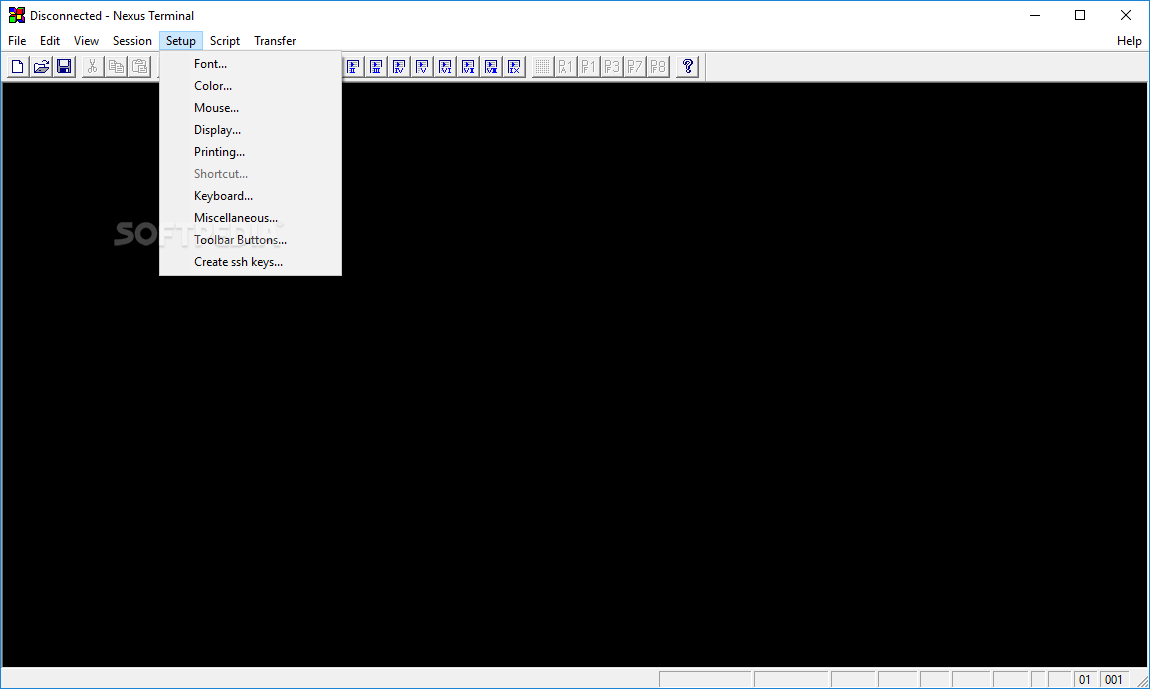Open the Edit menu

click(50, 41)
